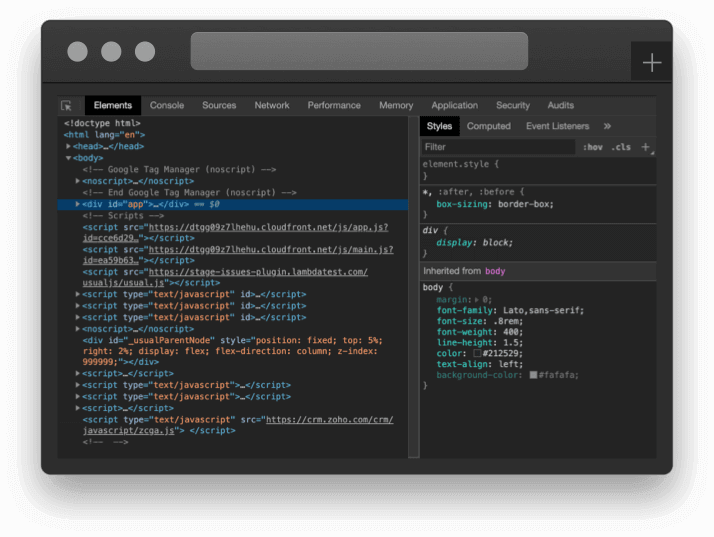The width and height of the screenshot is (714, 537).
Task: Select the html lang="en" line
Action: click(104, 135)
